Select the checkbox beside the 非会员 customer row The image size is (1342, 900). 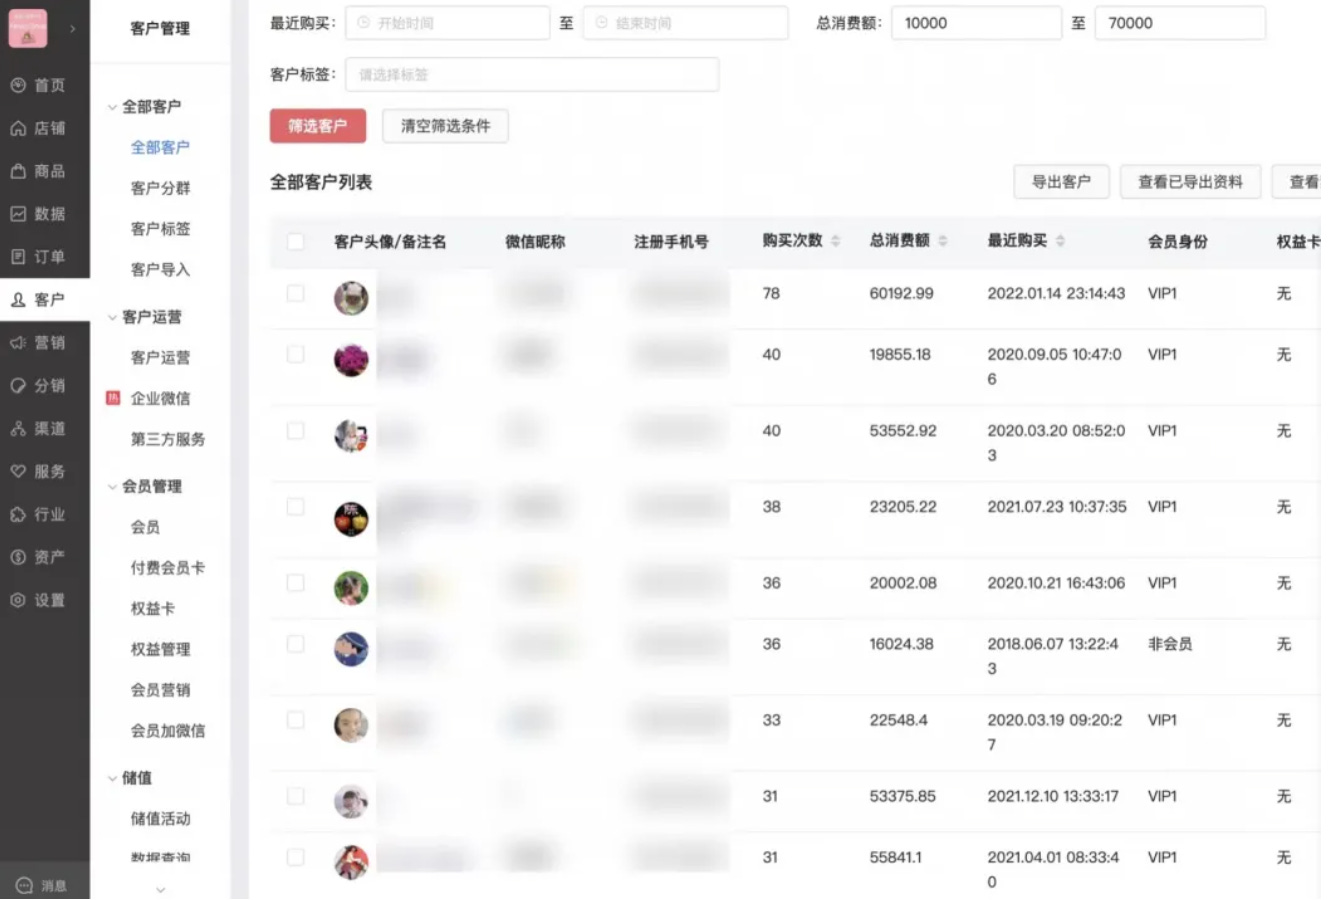pyautogui.click(x=296, y=644)
